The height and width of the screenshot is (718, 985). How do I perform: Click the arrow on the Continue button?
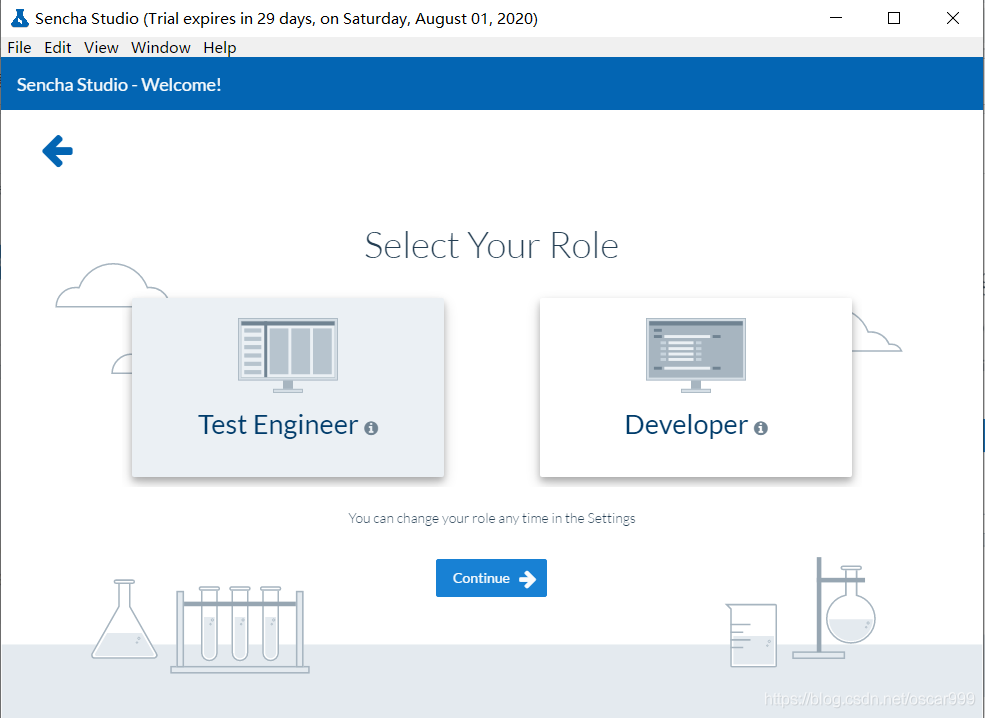tap(528, 579)
